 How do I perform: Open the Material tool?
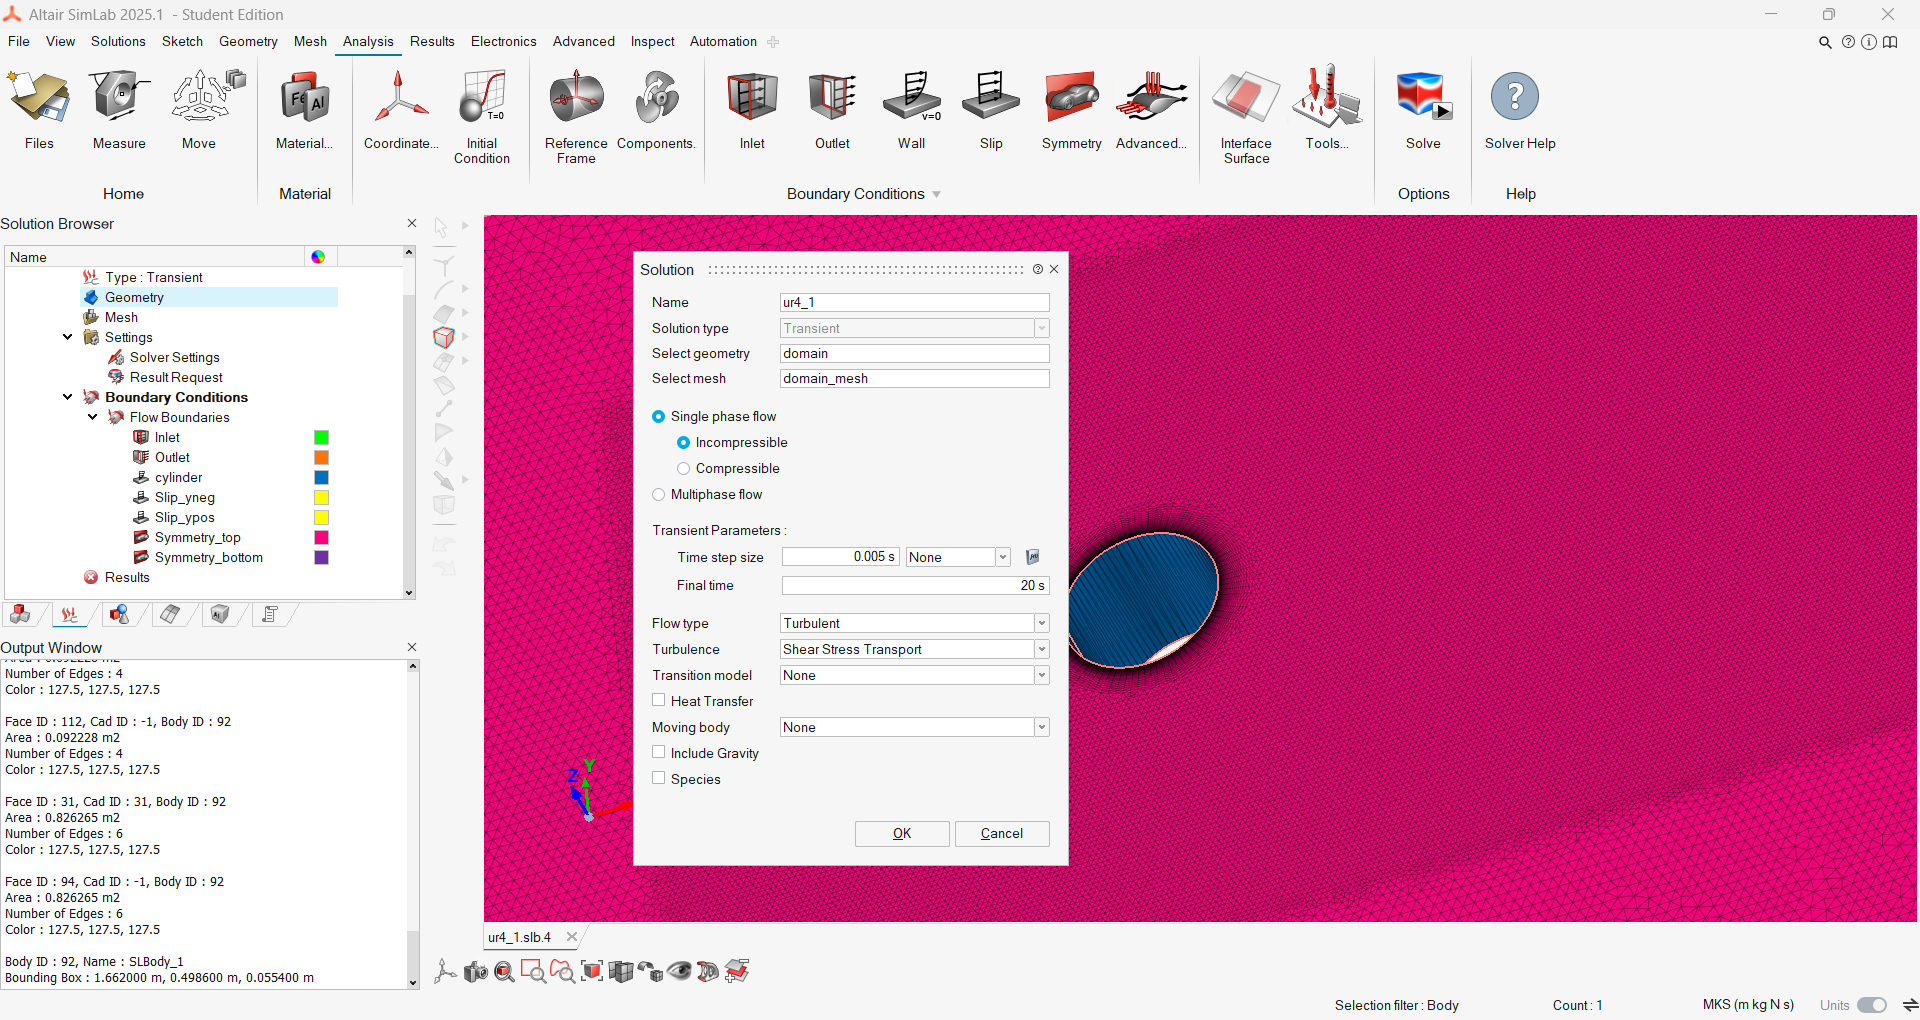(304, 109)
